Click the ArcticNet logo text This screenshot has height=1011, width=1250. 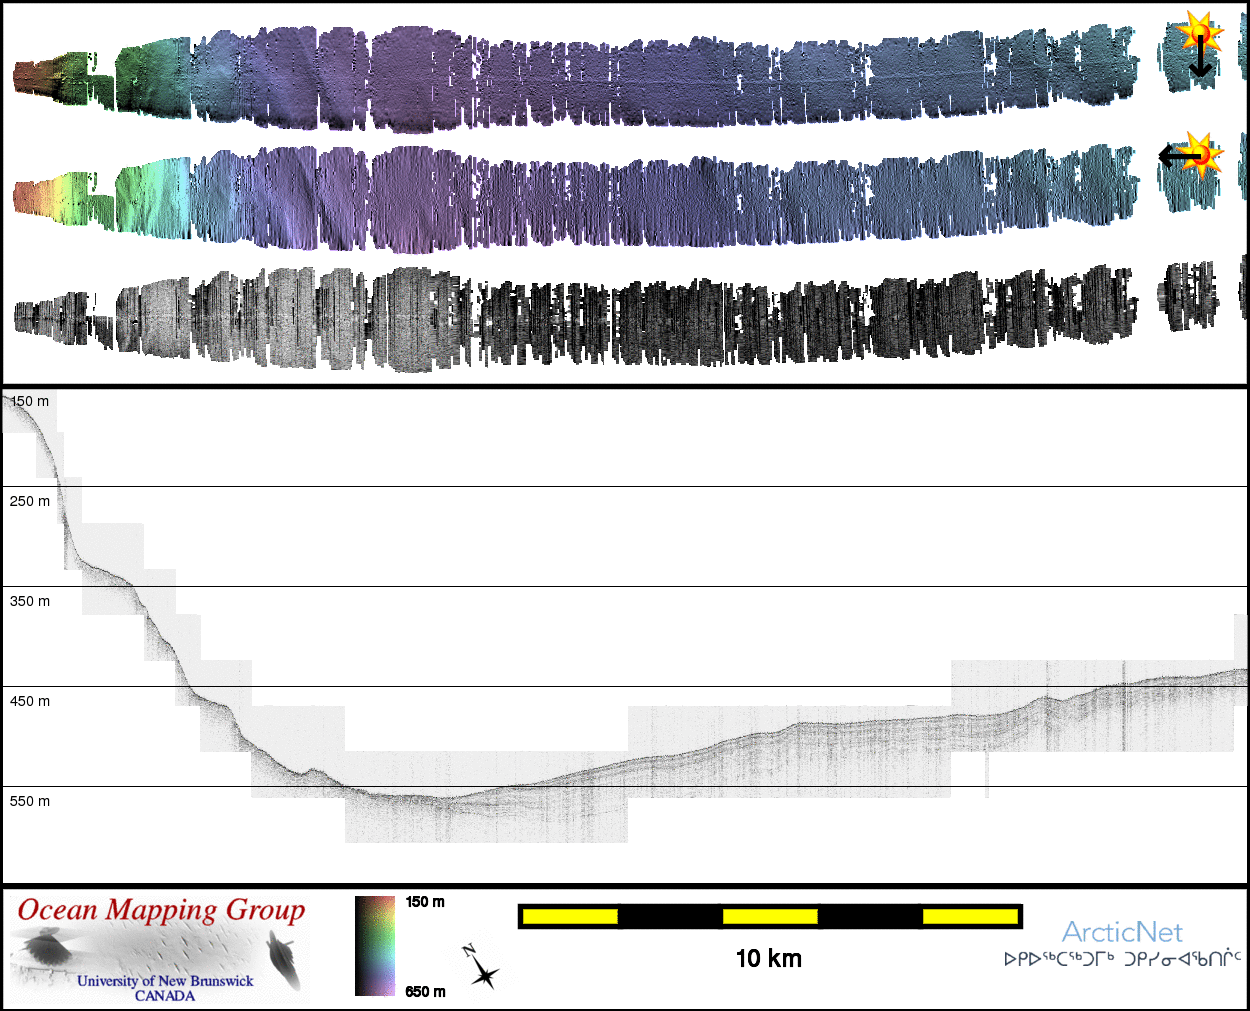[x=1122, y=932]
